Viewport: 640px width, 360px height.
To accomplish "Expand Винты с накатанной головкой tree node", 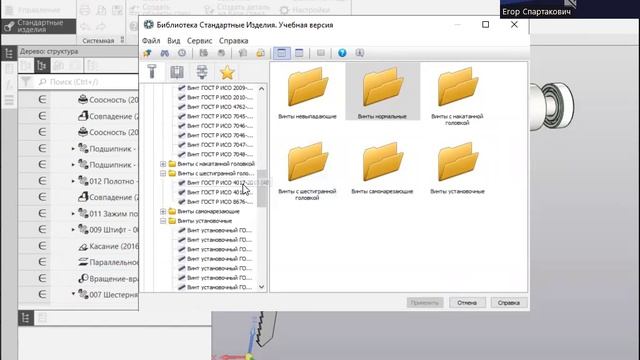I will 163,164.
